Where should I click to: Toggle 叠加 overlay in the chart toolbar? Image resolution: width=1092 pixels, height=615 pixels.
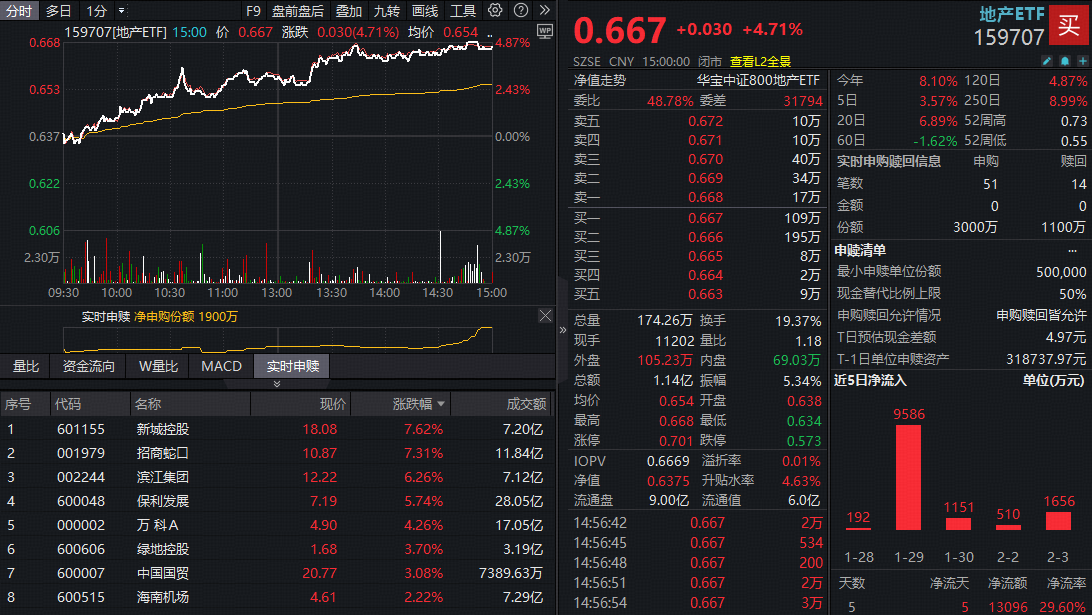point(349,11)
